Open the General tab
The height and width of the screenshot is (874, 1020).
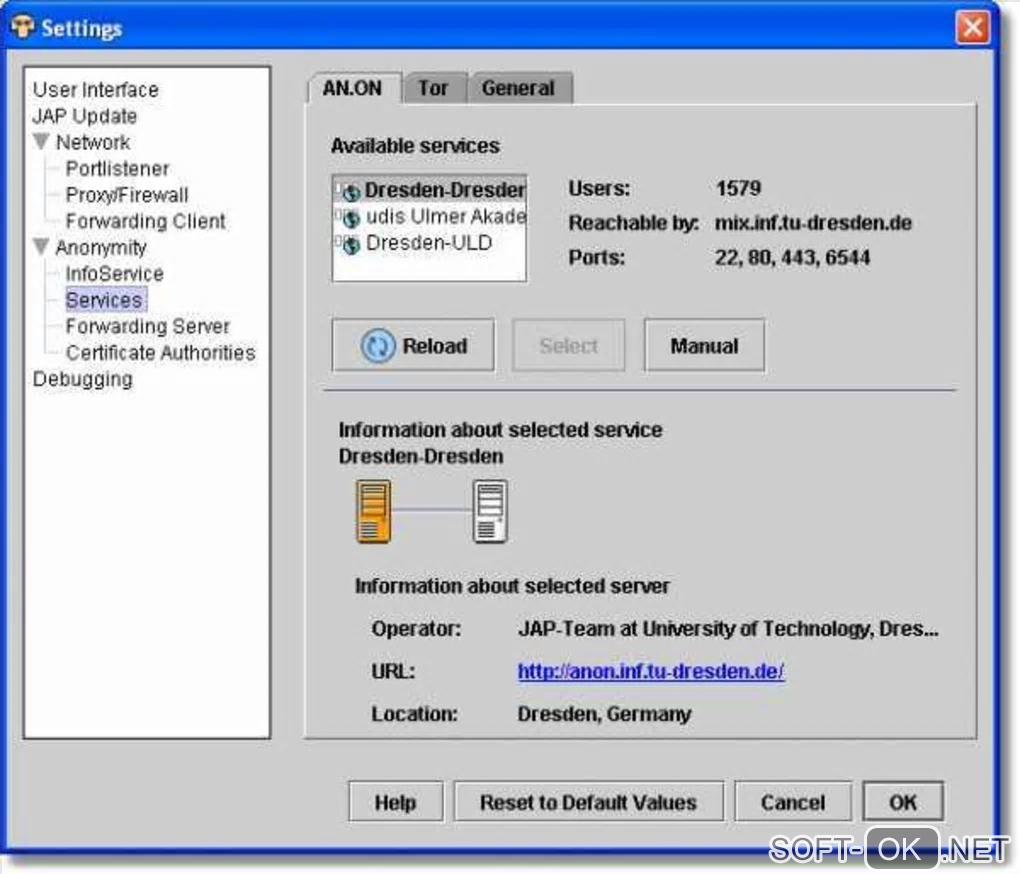pyautogui.click(x=518, y=88)
